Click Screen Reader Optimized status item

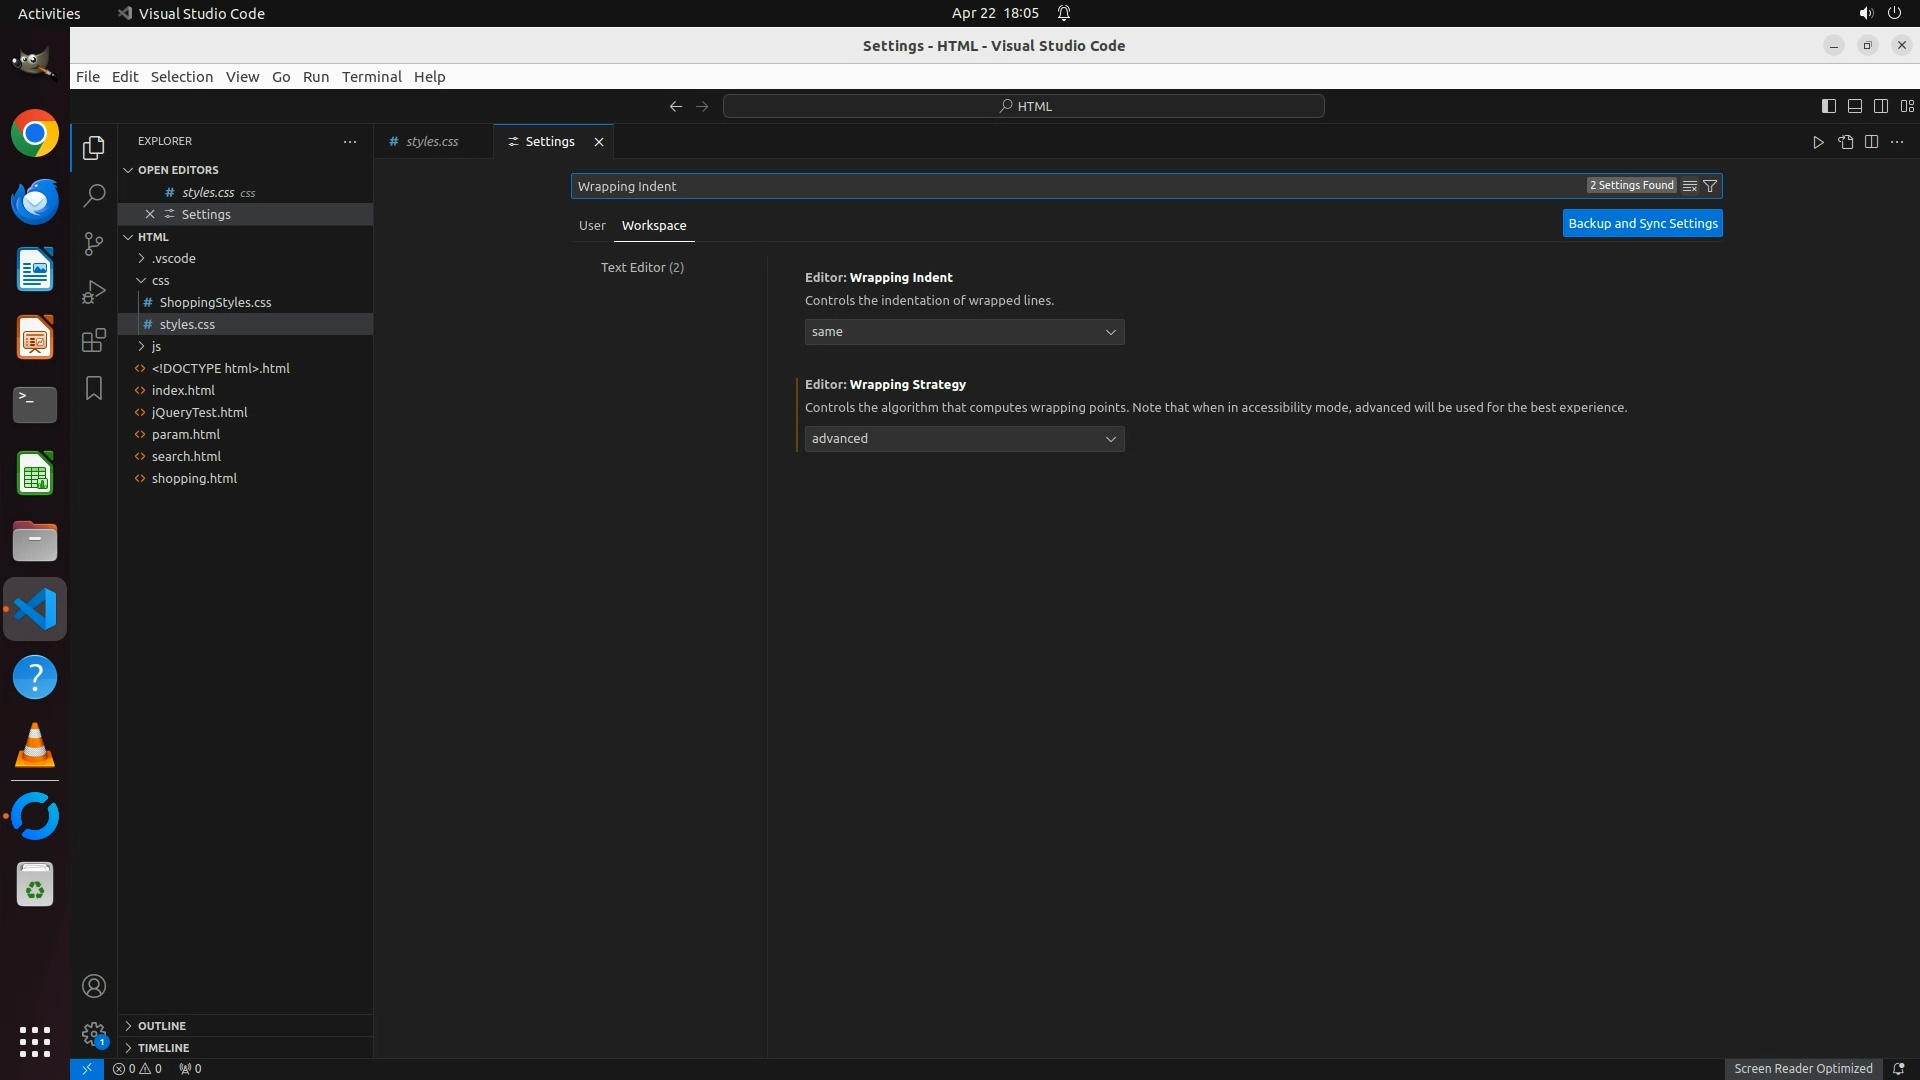point(1802,1068)
